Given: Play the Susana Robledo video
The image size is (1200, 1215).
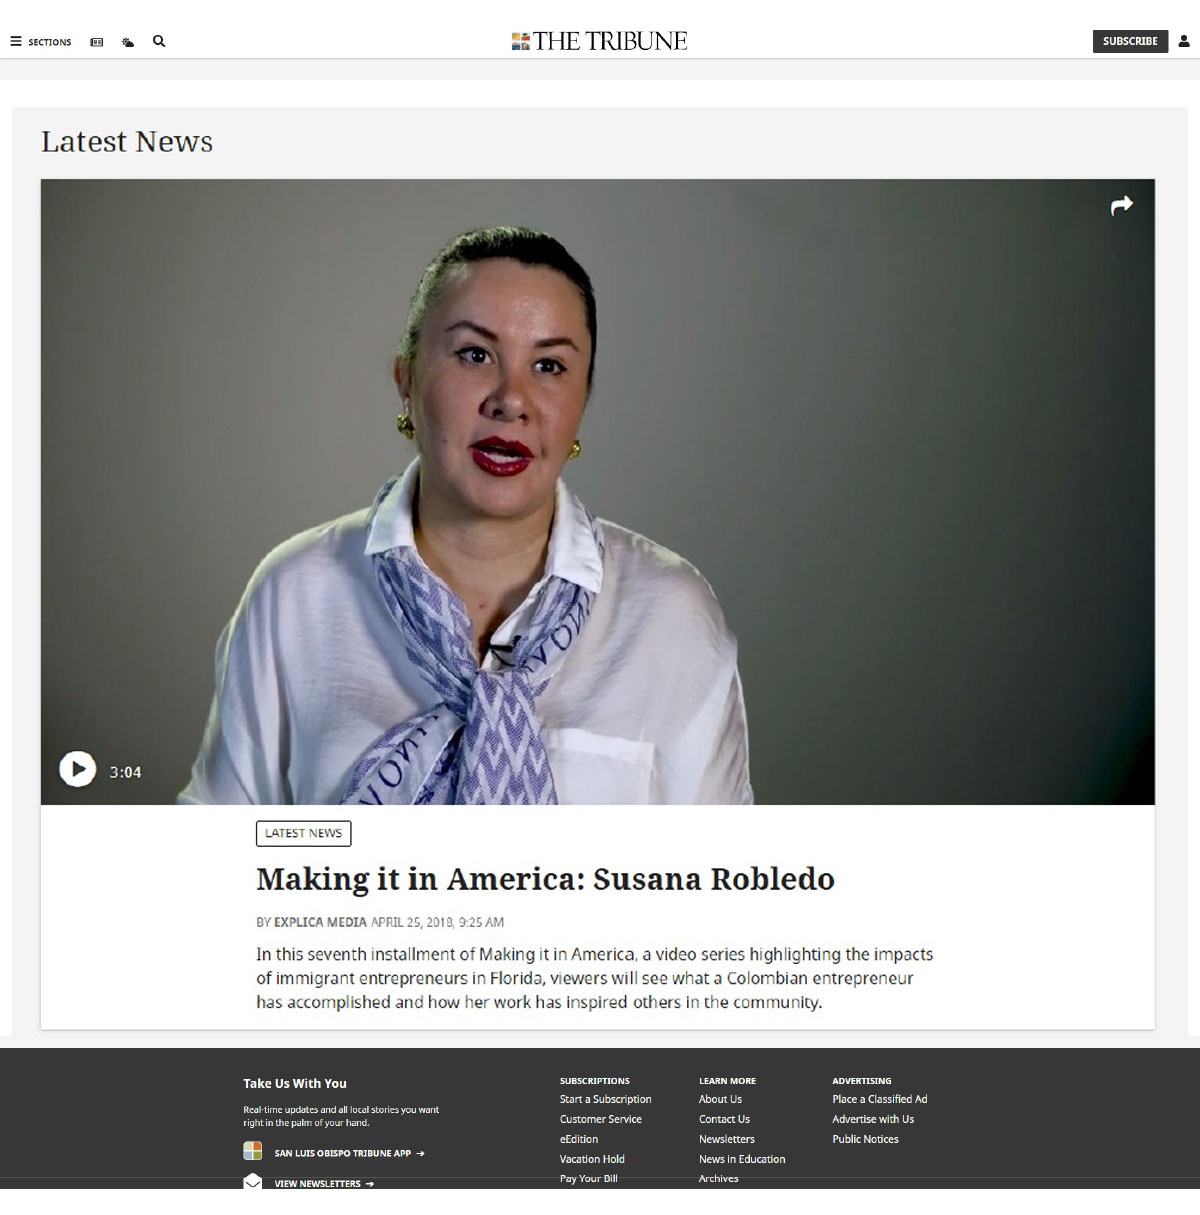Looking at the screenshot, I should pyautogui.click(x=77, y=769).
